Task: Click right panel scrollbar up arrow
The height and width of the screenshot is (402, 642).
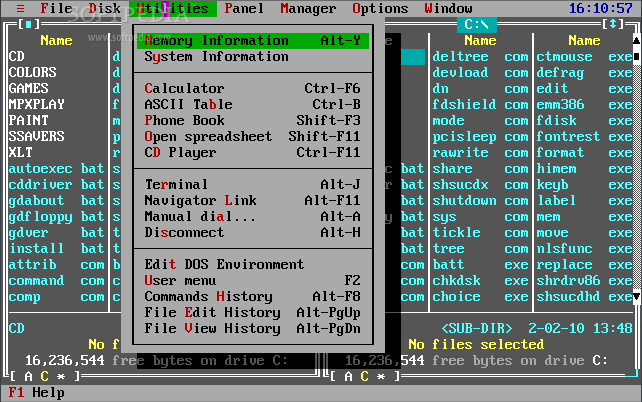Action: tap(637, 40)
